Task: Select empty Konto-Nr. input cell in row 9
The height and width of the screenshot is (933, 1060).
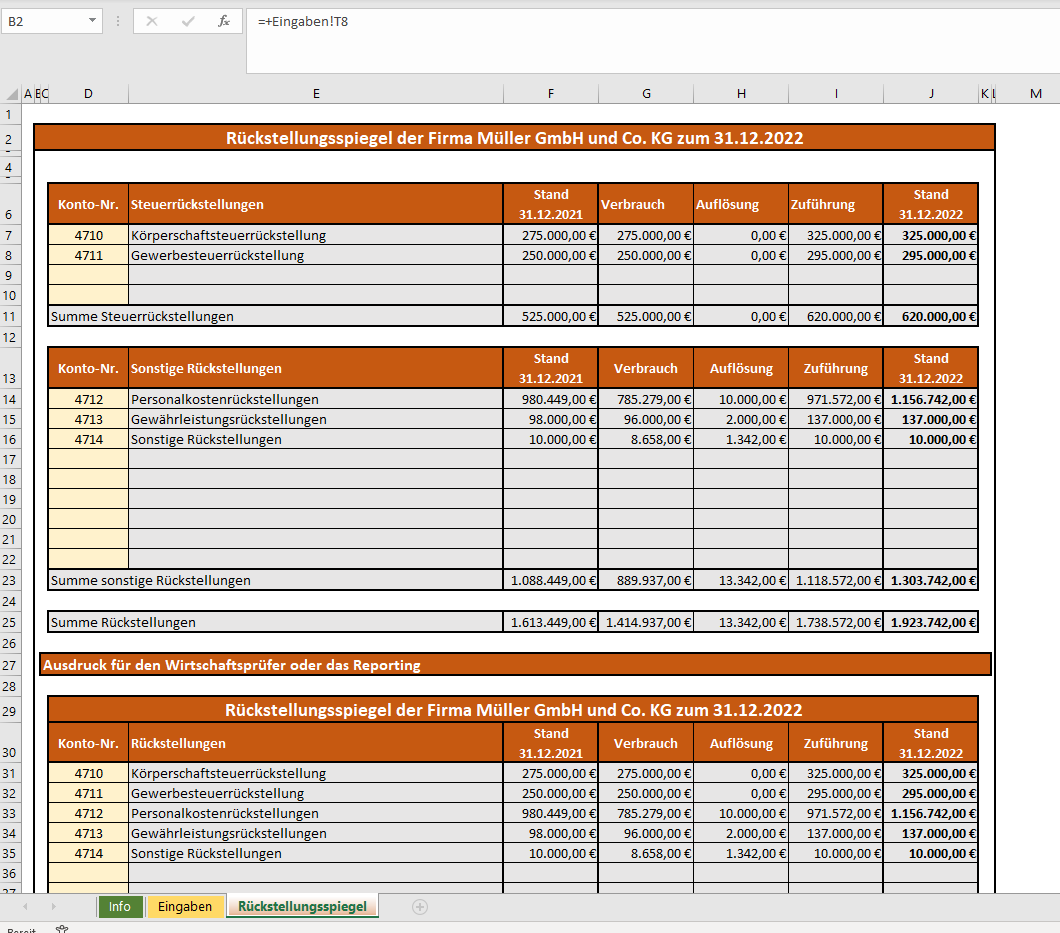Action: pos(89,275)
